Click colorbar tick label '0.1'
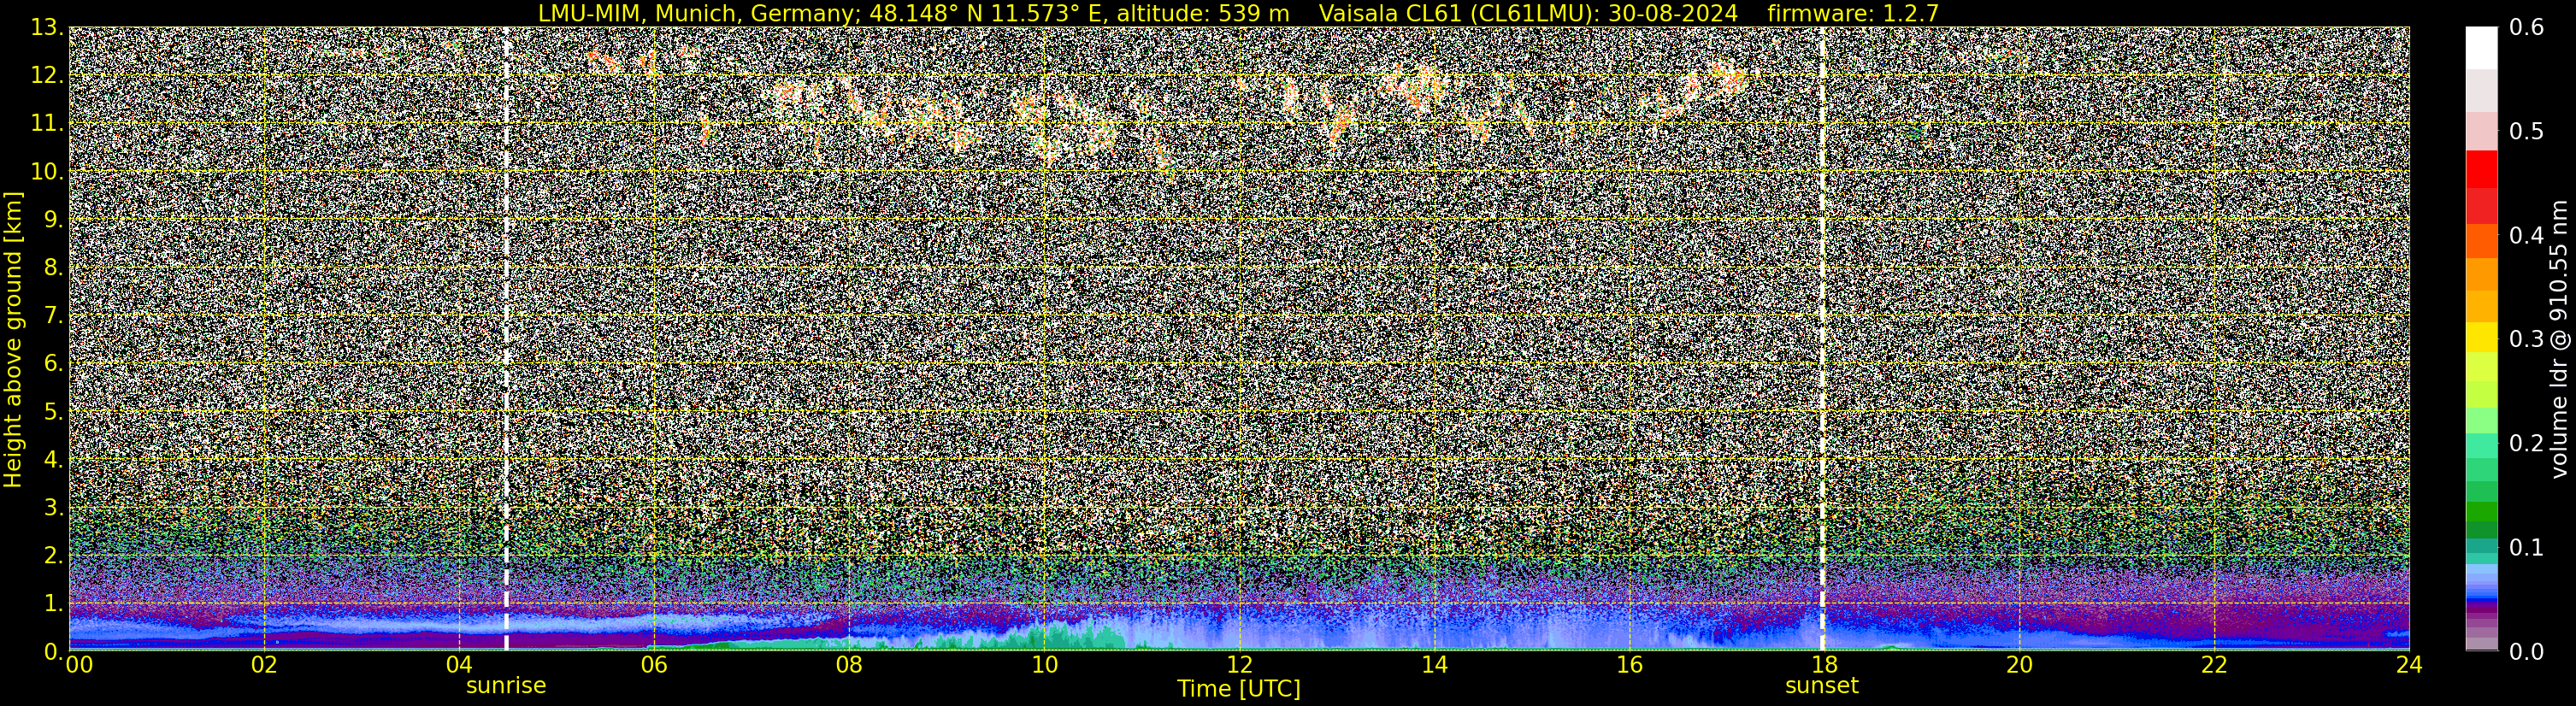2576x706 pixels. tap(2526, 547)
